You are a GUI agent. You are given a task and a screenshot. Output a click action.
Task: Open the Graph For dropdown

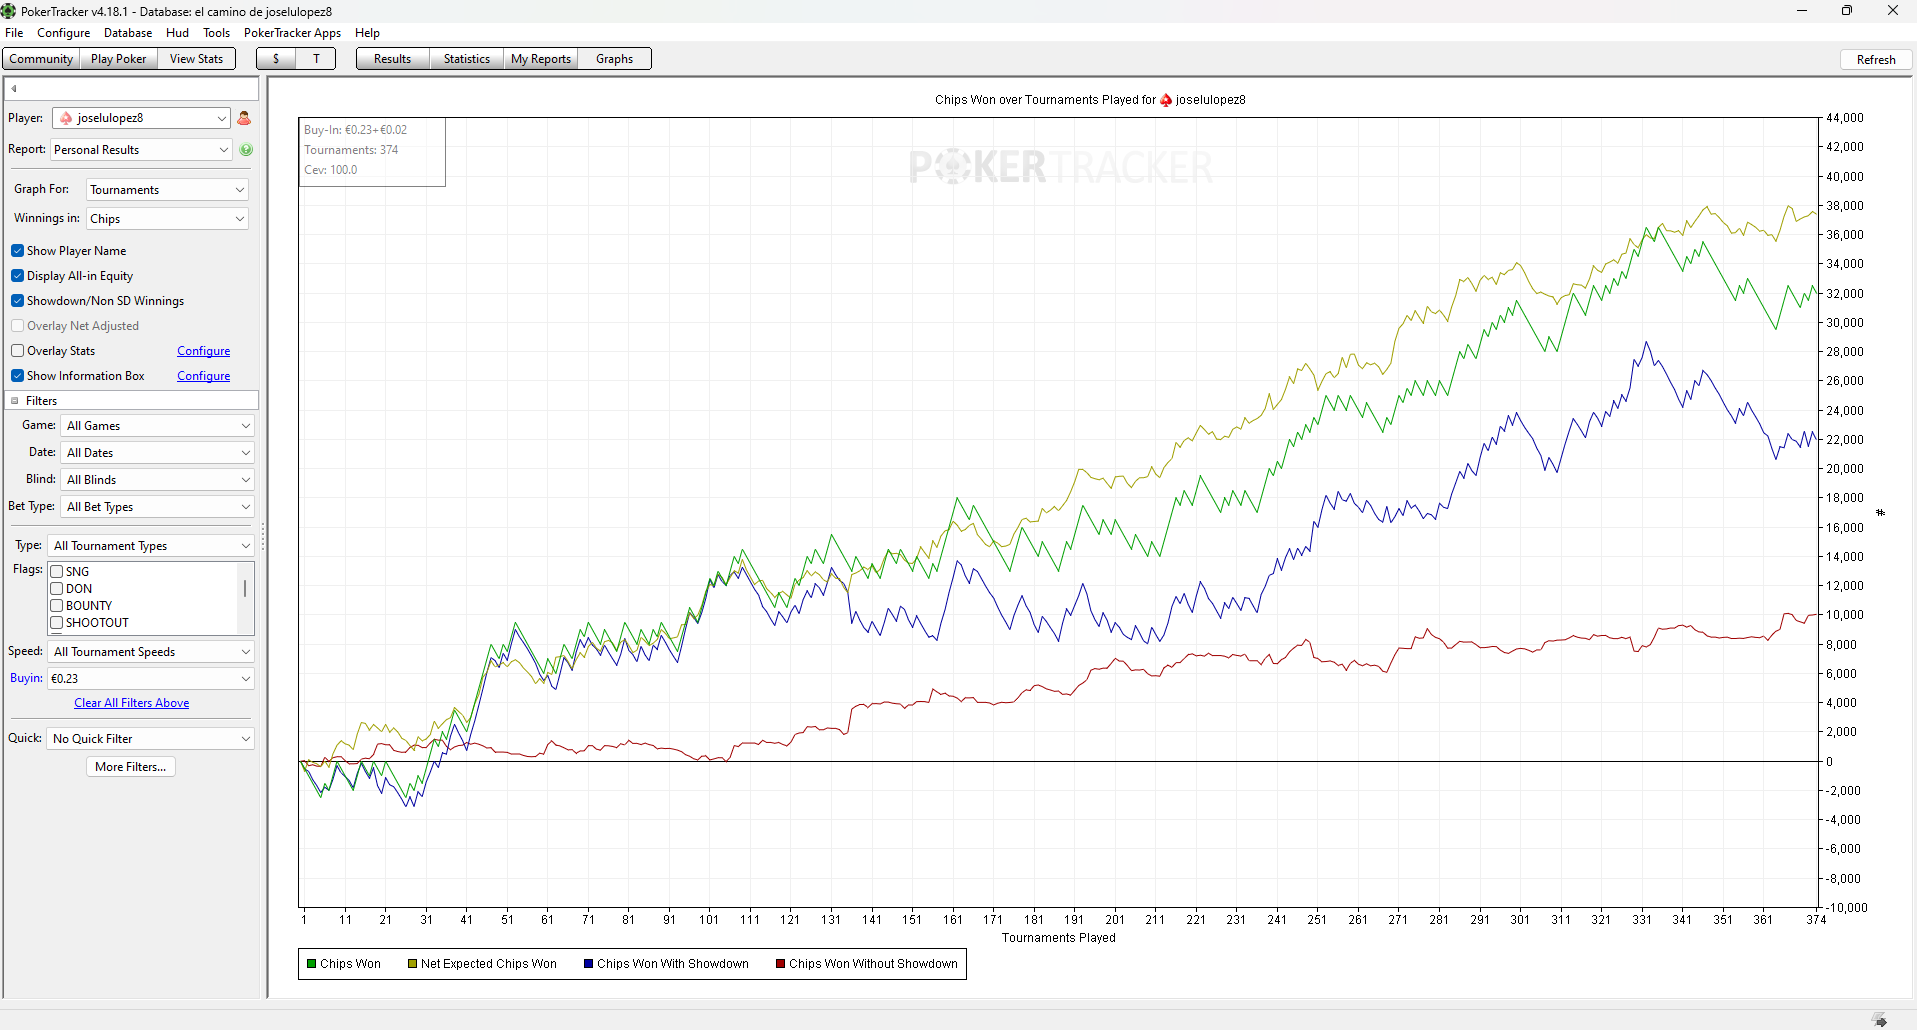(x=167, y=190)
